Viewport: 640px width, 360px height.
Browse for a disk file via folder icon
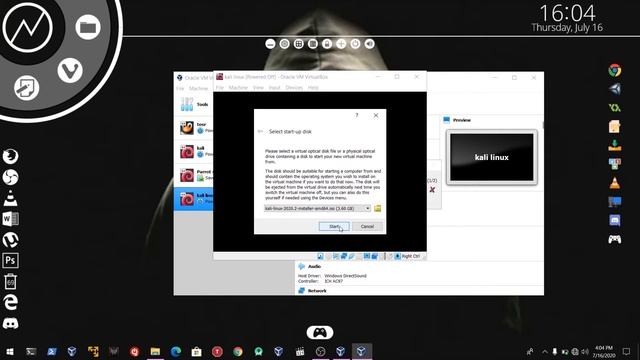(378, 209)
